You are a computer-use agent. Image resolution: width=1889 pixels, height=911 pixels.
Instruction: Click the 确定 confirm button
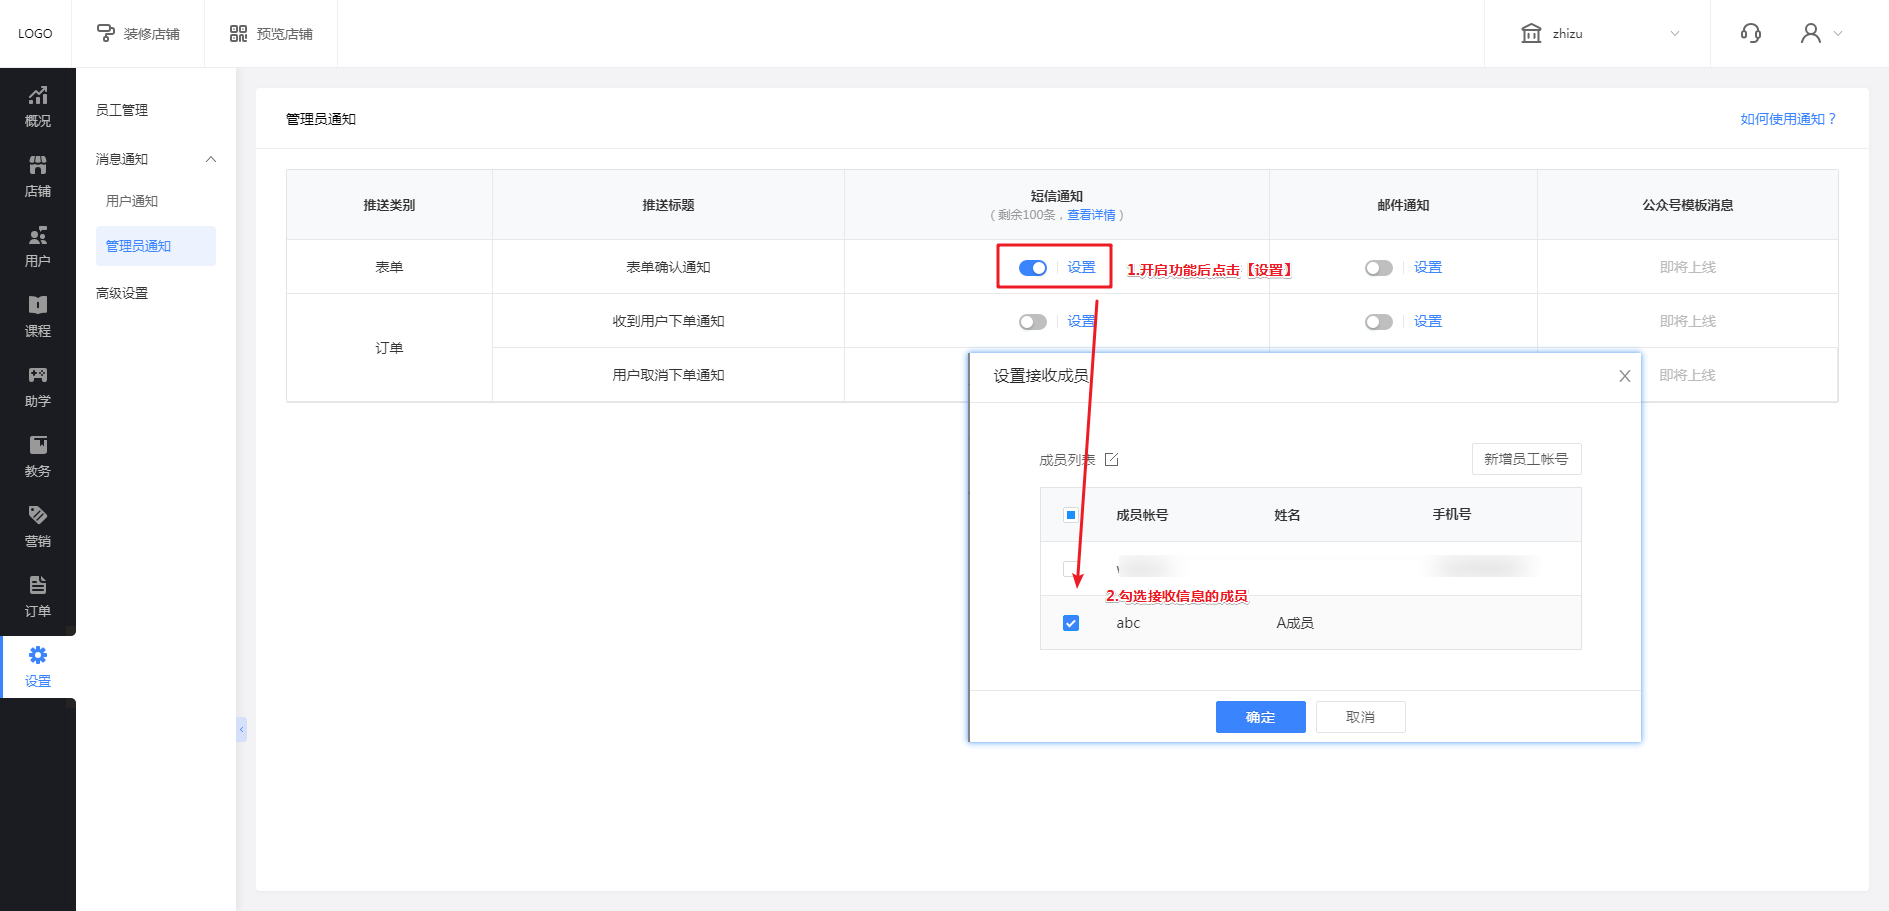(x=1260, y=717)
